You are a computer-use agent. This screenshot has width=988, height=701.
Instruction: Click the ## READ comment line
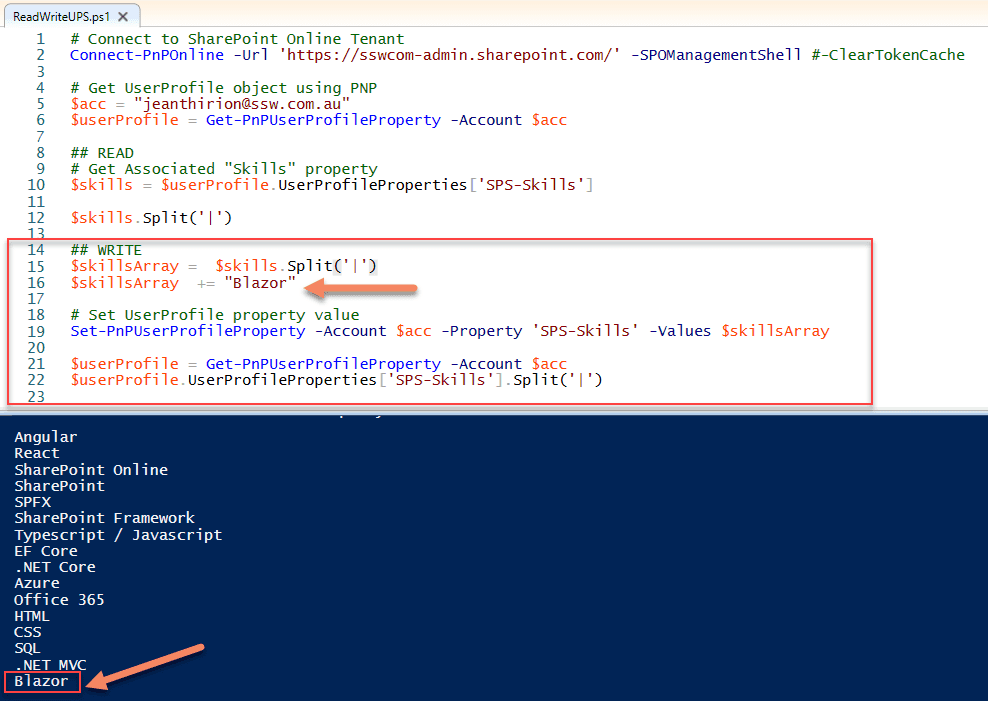102,153
